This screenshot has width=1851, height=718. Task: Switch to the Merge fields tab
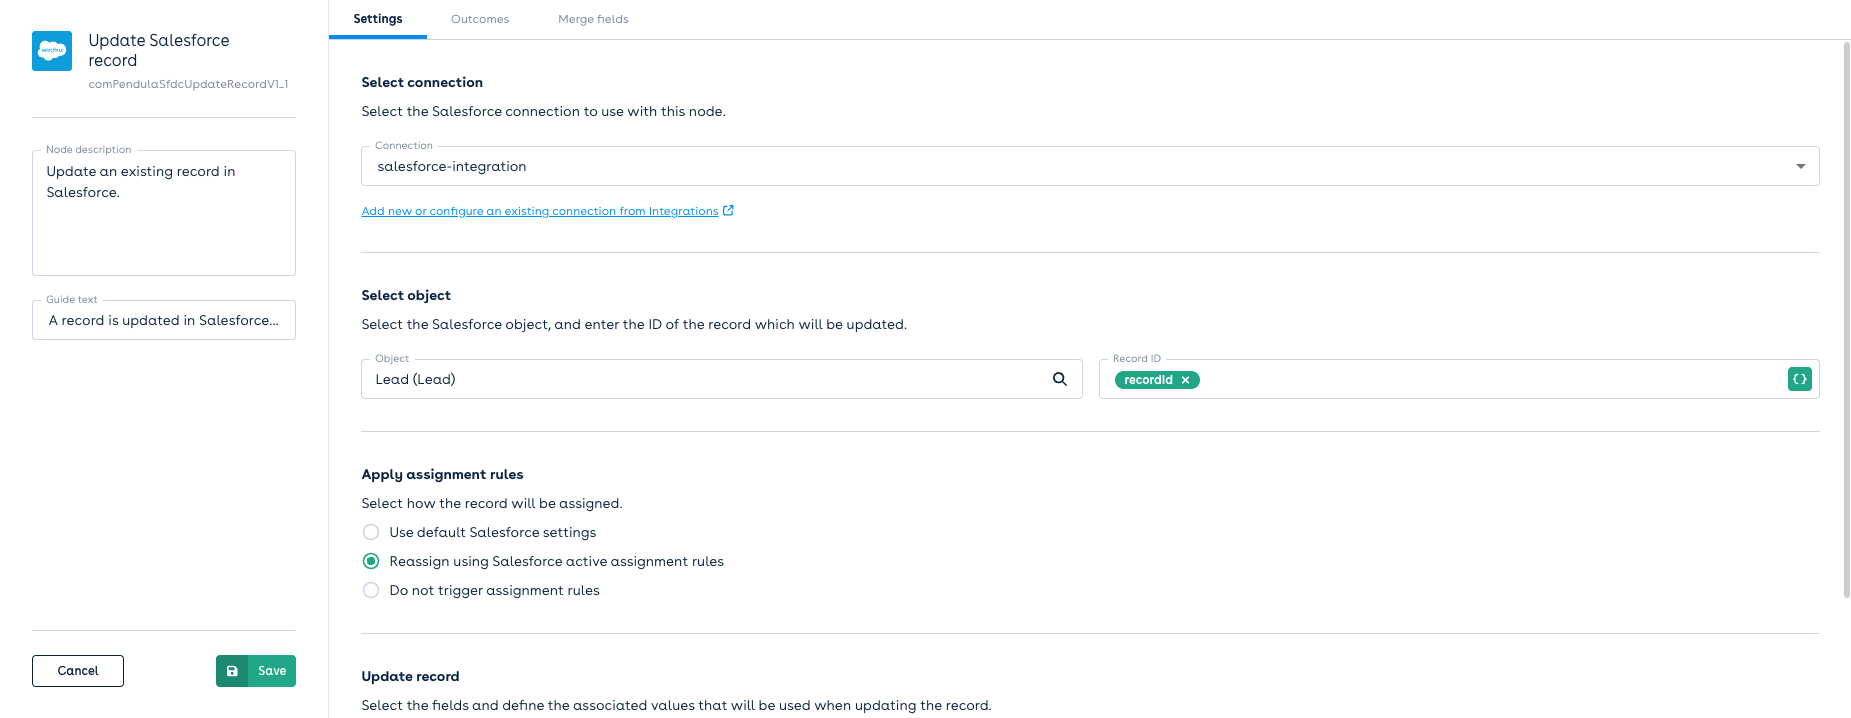point(593,19)
